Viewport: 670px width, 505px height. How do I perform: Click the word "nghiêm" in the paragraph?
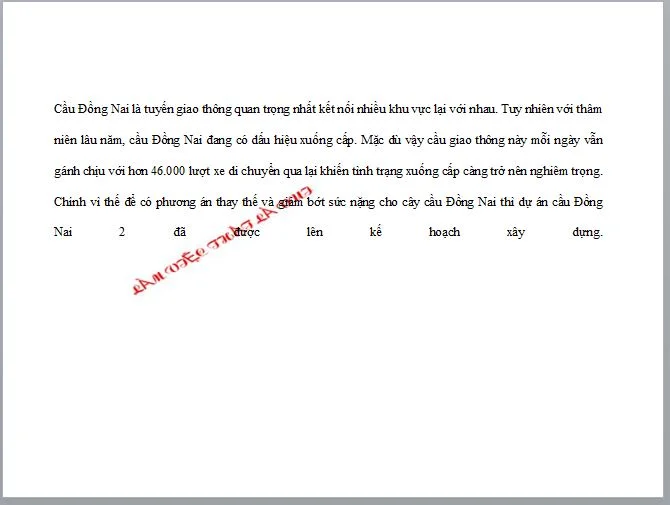click(549, 172)
